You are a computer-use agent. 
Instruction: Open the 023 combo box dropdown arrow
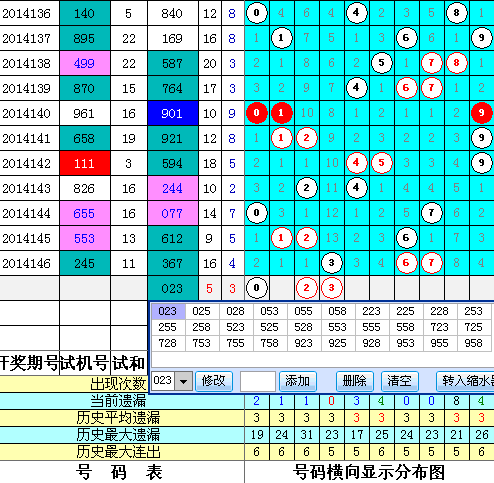[183, 381]
